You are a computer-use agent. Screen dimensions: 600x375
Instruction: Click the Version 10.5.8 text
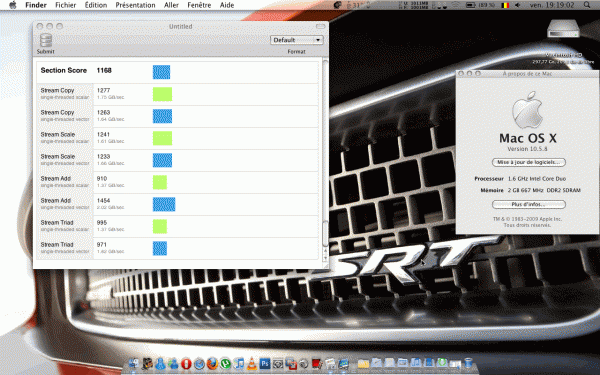tap(527, 149)
